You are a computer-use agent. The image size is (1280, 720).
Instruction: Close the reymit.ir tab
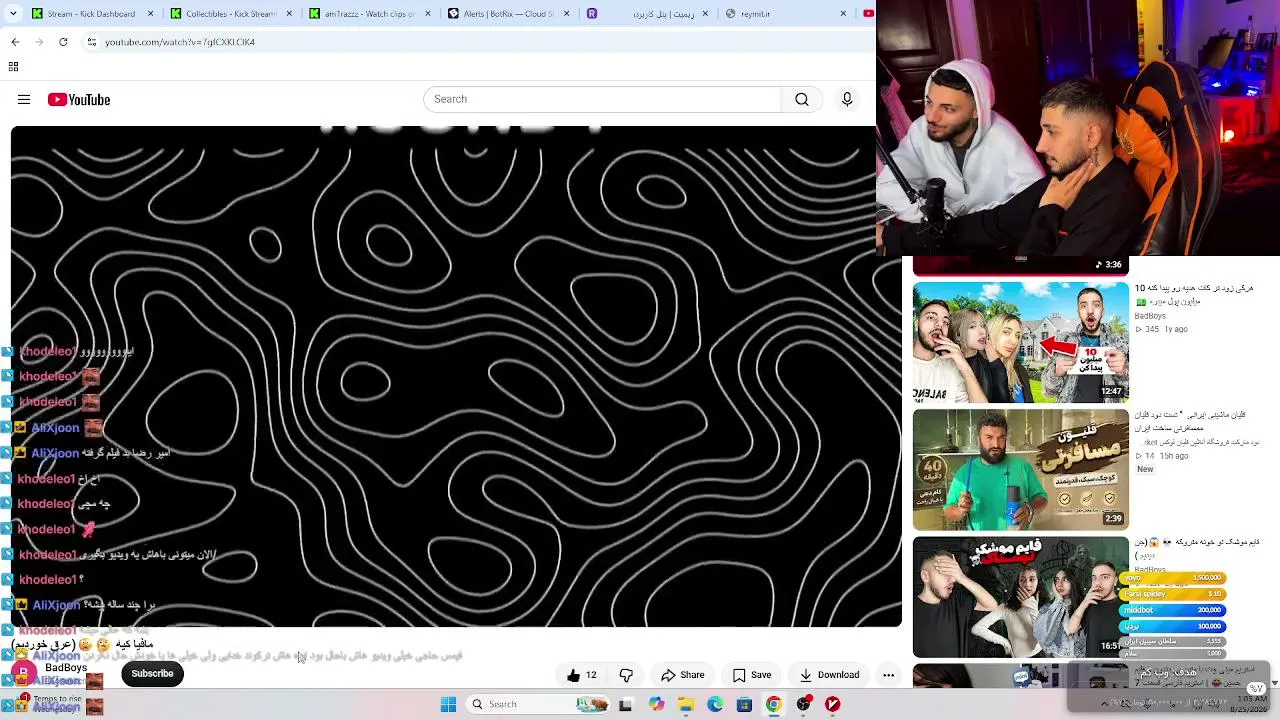[x=843, y=14]
